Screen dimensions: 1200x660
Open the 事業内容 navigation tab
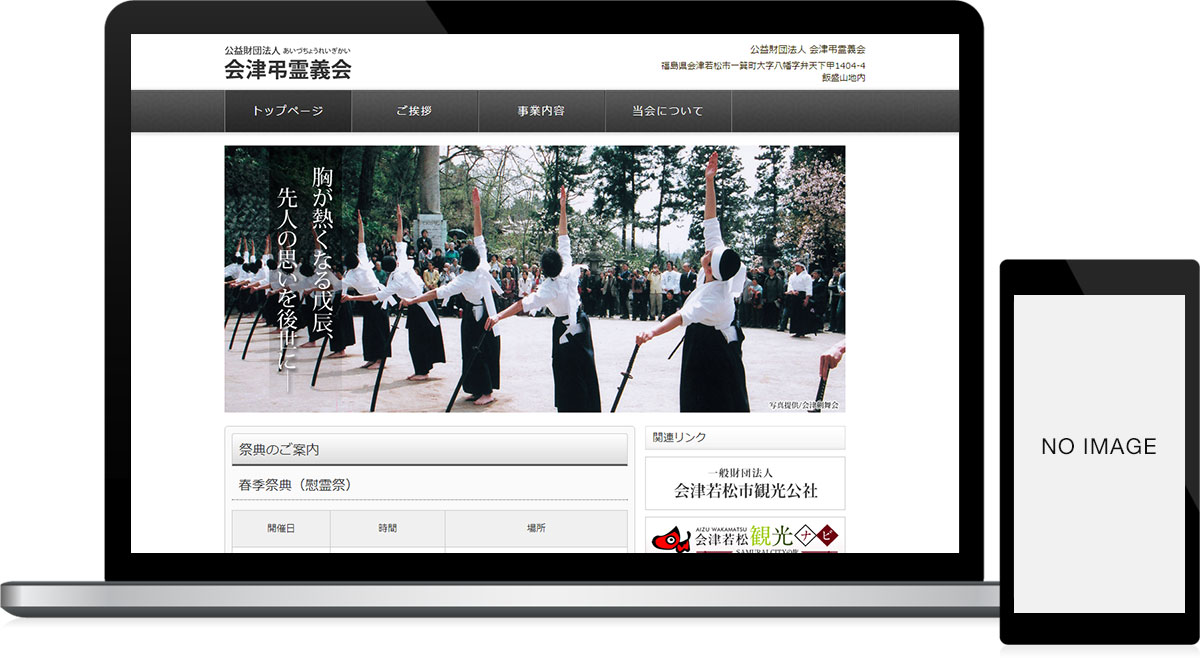tap(542, 111)
